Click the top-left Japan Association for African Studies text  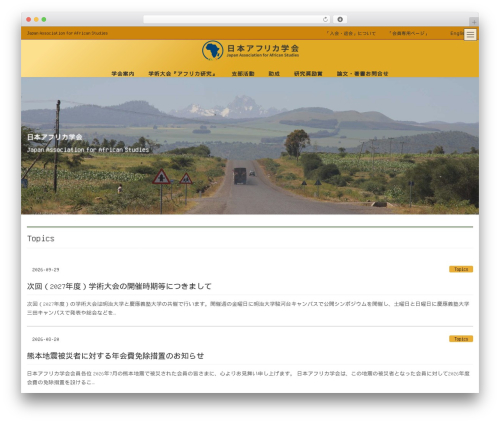(x=67, y=33)
